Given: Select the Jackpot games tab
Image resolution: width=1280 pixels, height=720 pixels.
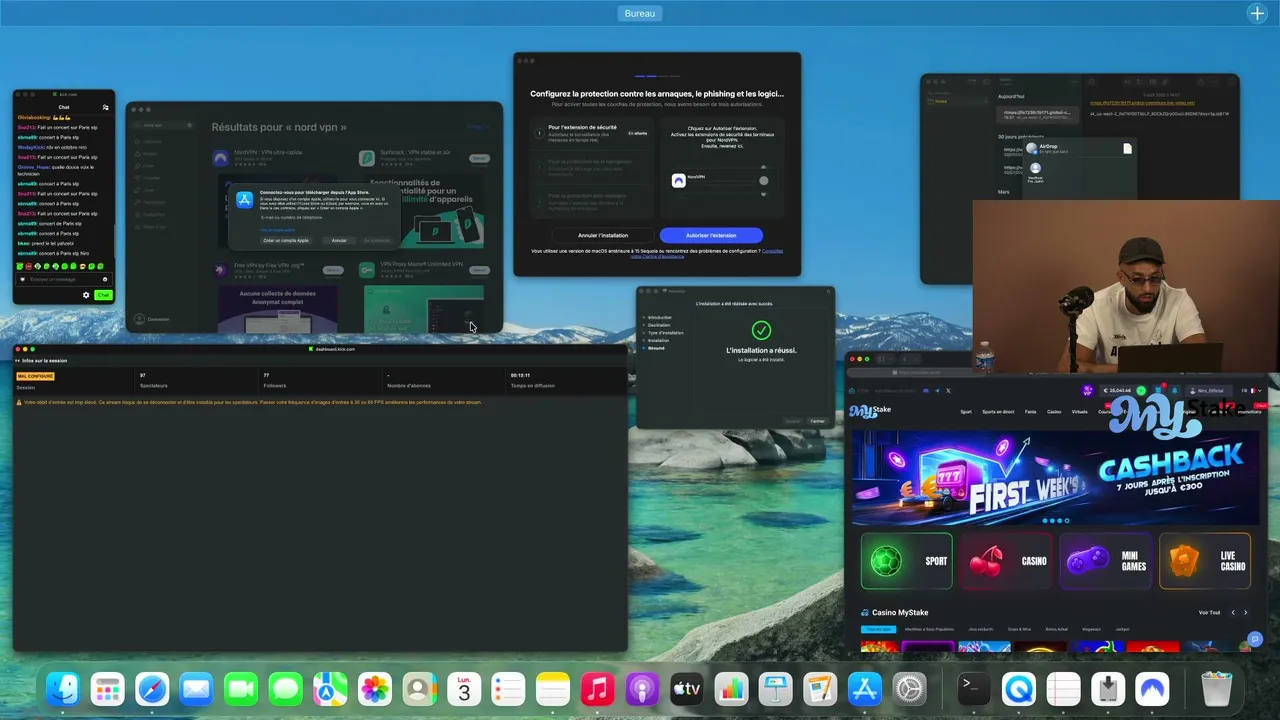Looking at the screenshot, I should pyautogui.click(x=1122, y=629).
